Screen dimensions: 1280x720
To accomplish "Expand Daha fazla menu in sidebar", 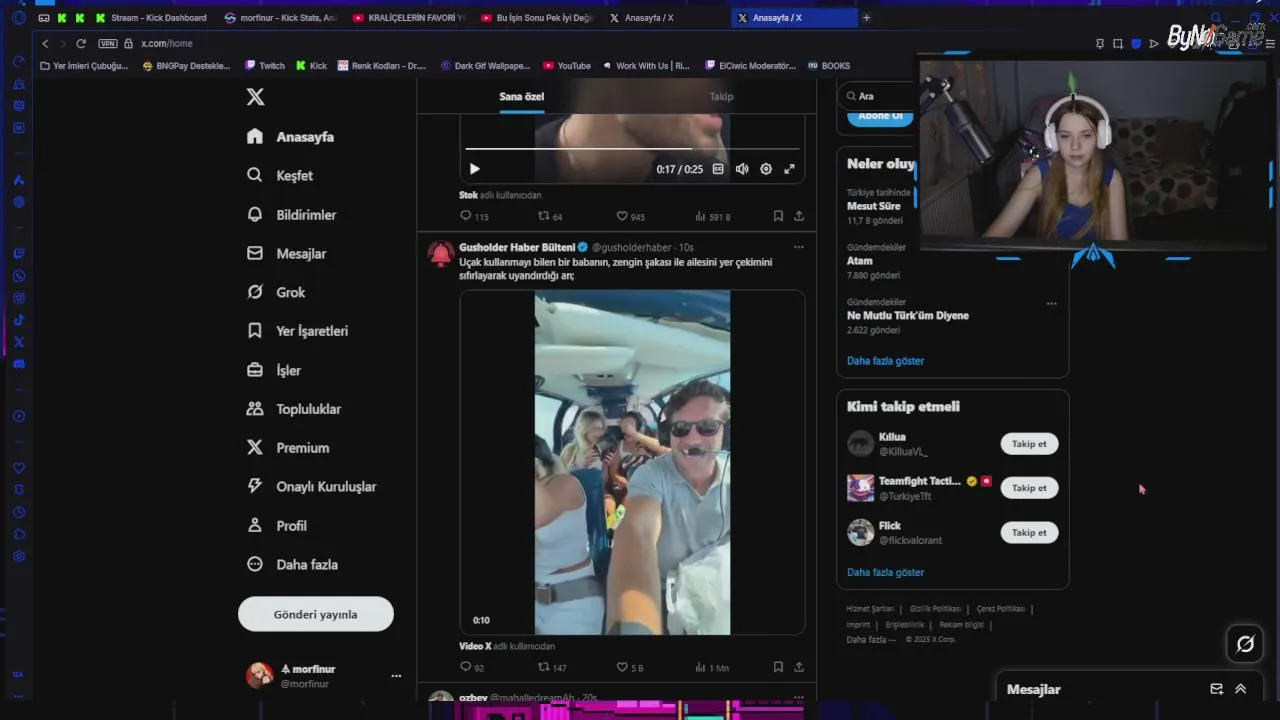I will point(292,565).
